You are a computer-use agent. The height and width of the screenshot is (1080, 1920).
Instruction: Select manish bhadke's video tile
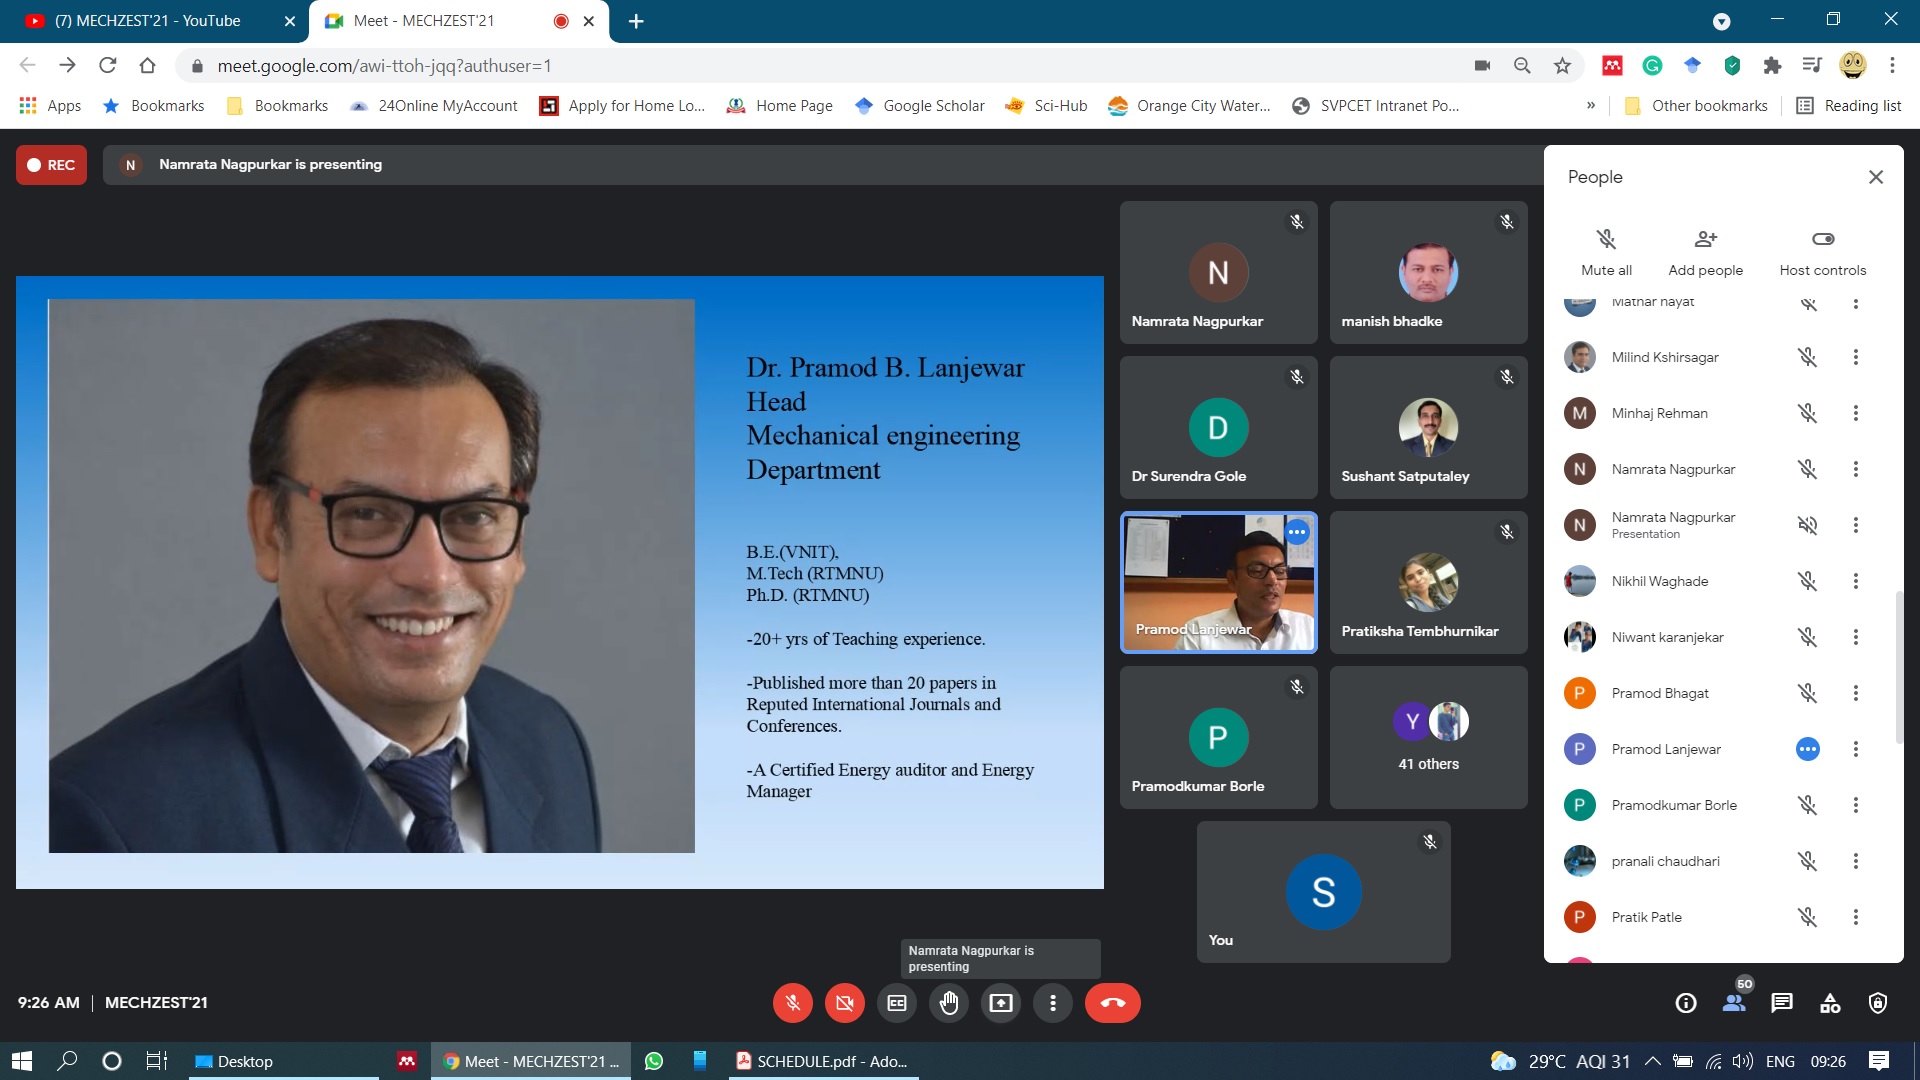(x=1428, y=272)
